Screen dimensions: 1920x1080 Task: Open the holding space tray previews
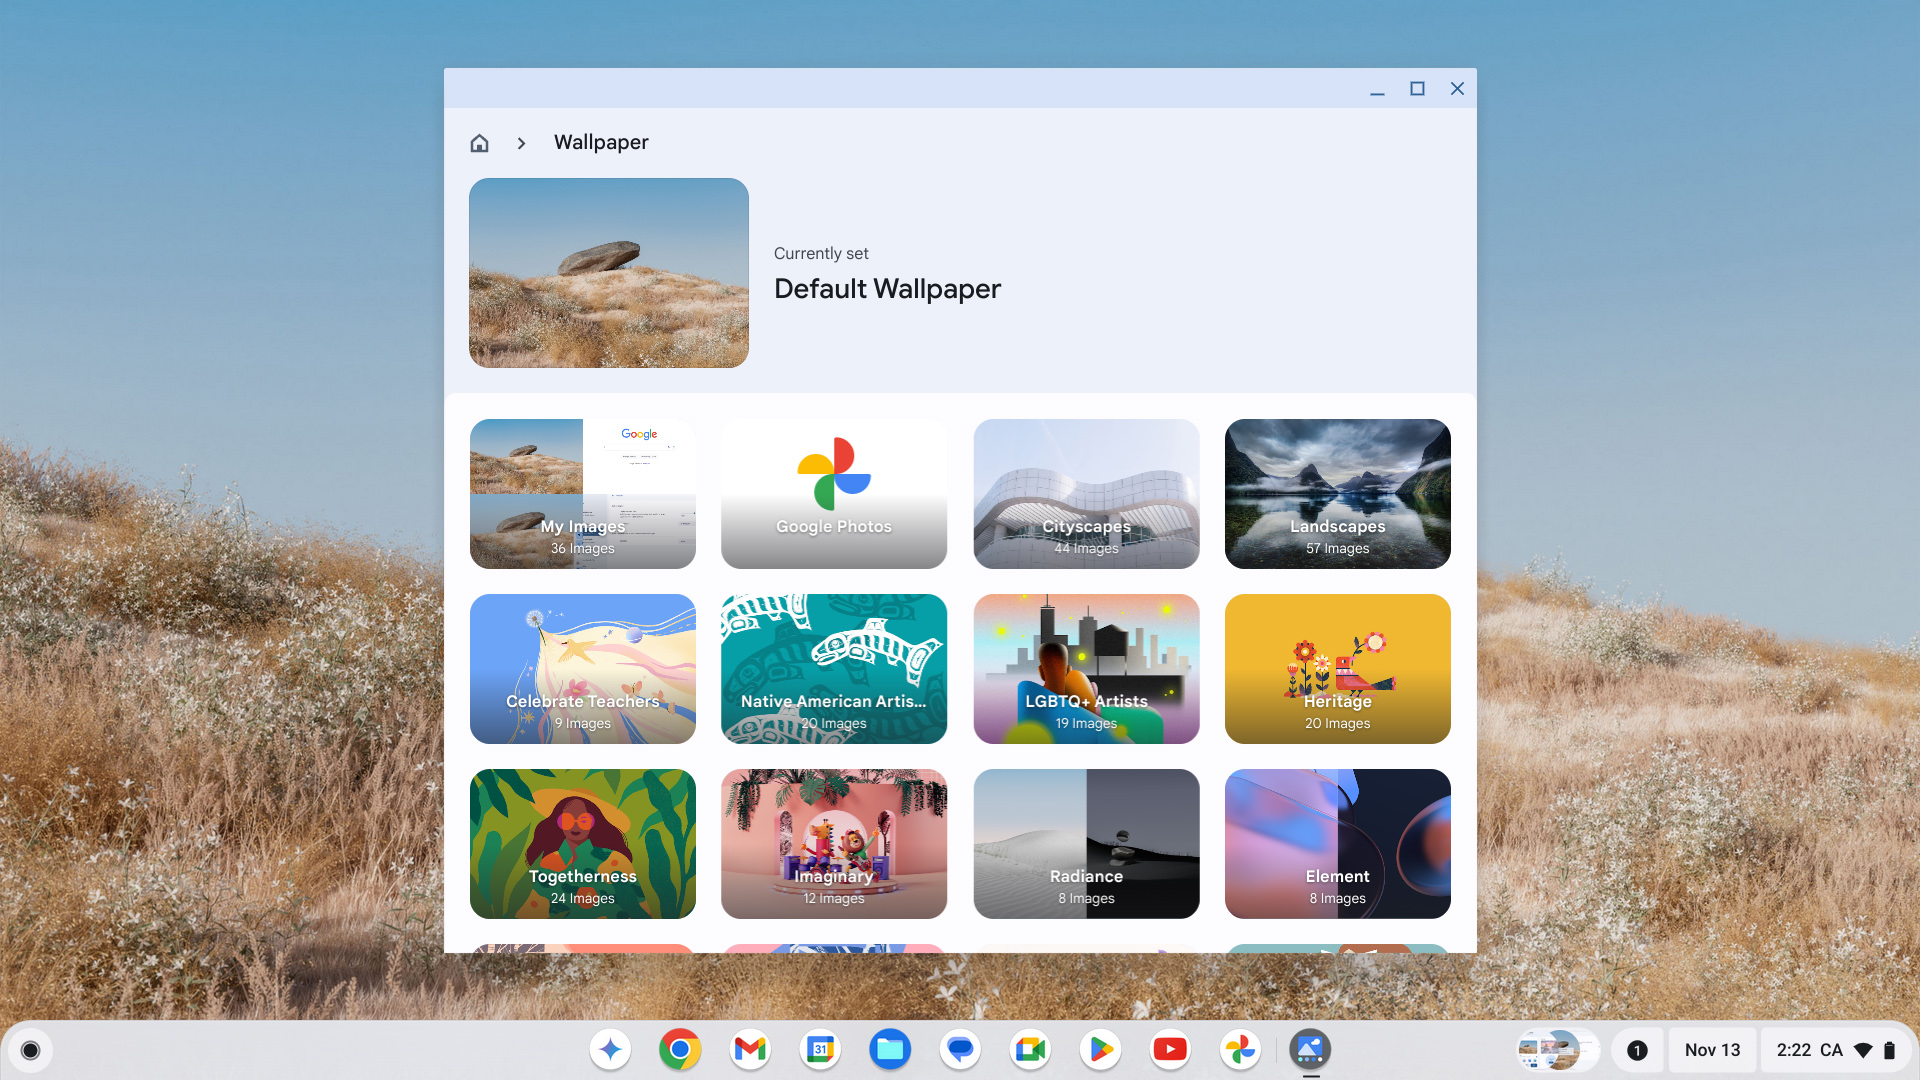1558,1050
